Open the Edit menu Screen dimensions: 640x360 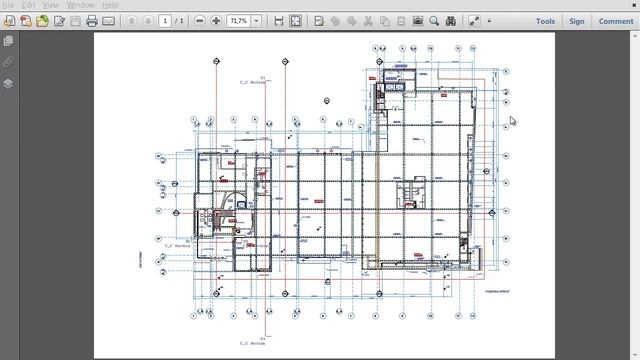click(x=28, y=5)
